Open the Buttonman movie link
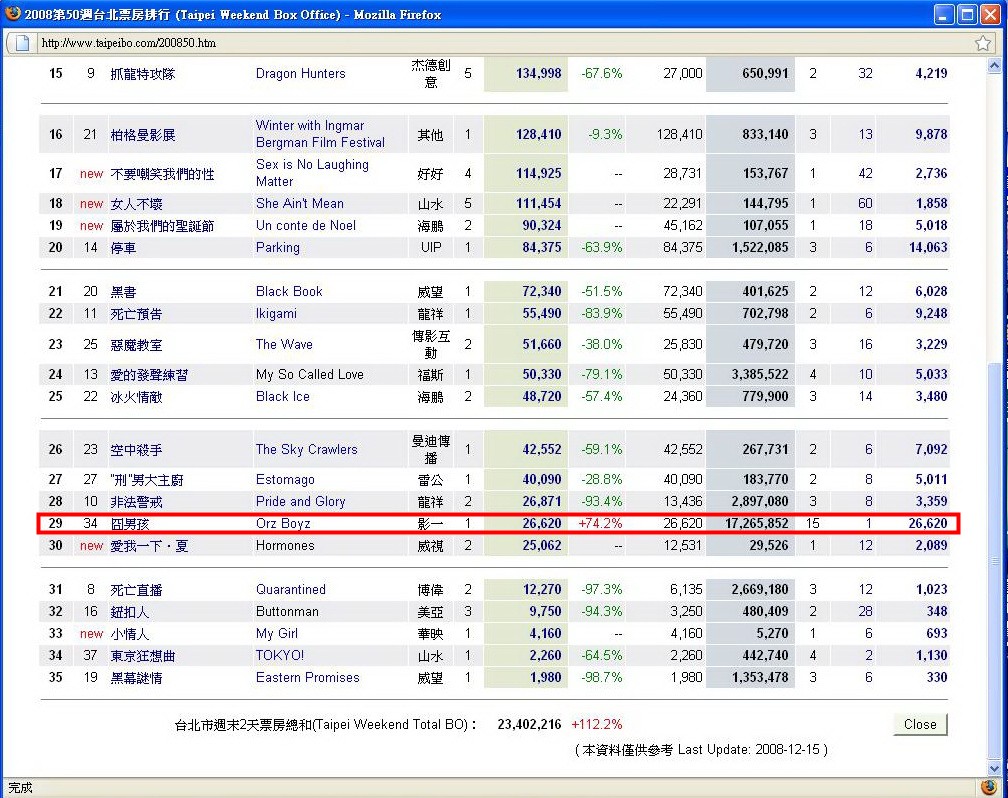The image size is (1008, 798). point(287,611)
